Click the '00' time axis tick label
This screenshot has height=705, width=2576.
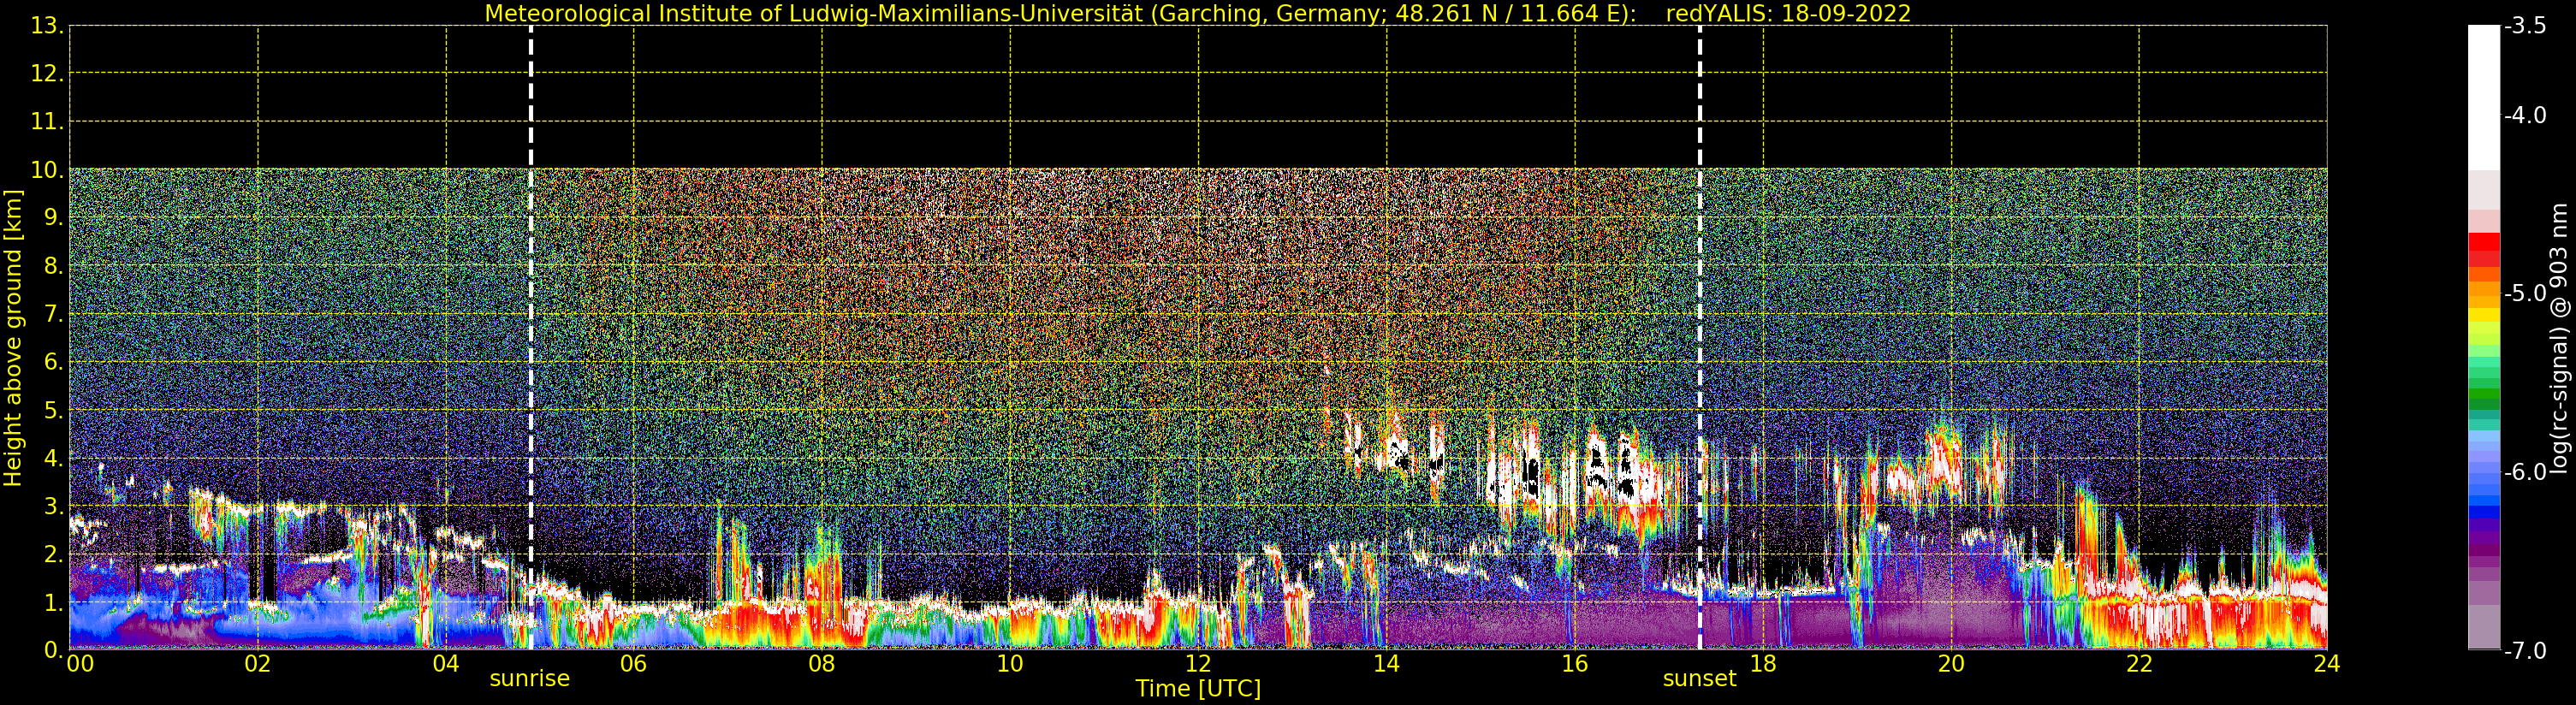[81, 664]
